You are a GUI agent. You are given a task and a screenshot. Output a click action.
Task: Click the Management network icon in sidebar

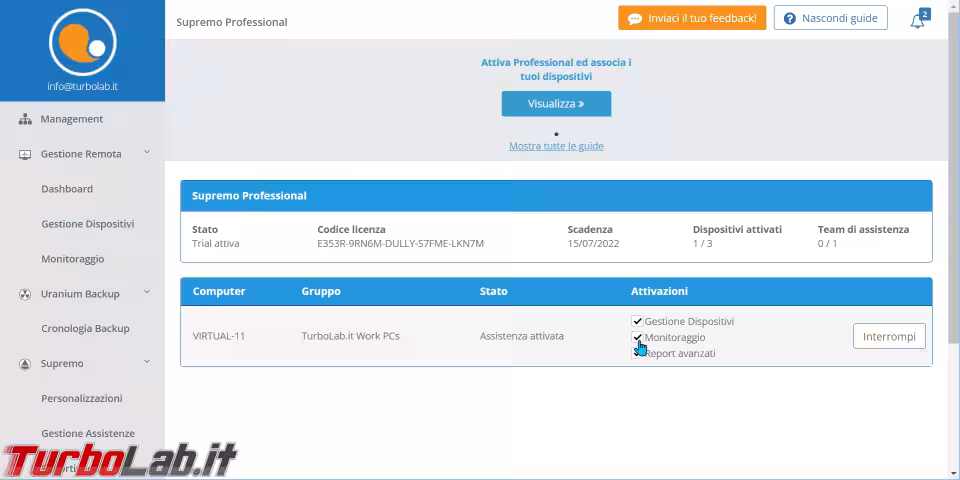25,119
